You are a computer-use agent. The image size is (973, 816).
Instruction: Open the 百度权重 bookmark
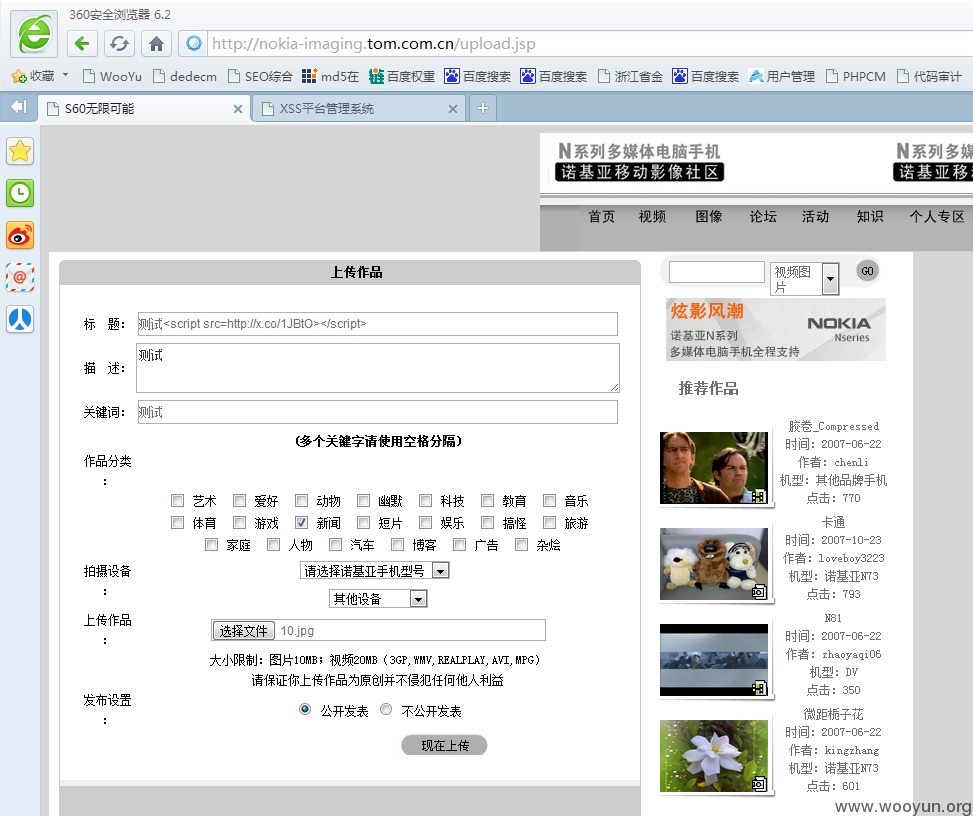click(402, 76)
